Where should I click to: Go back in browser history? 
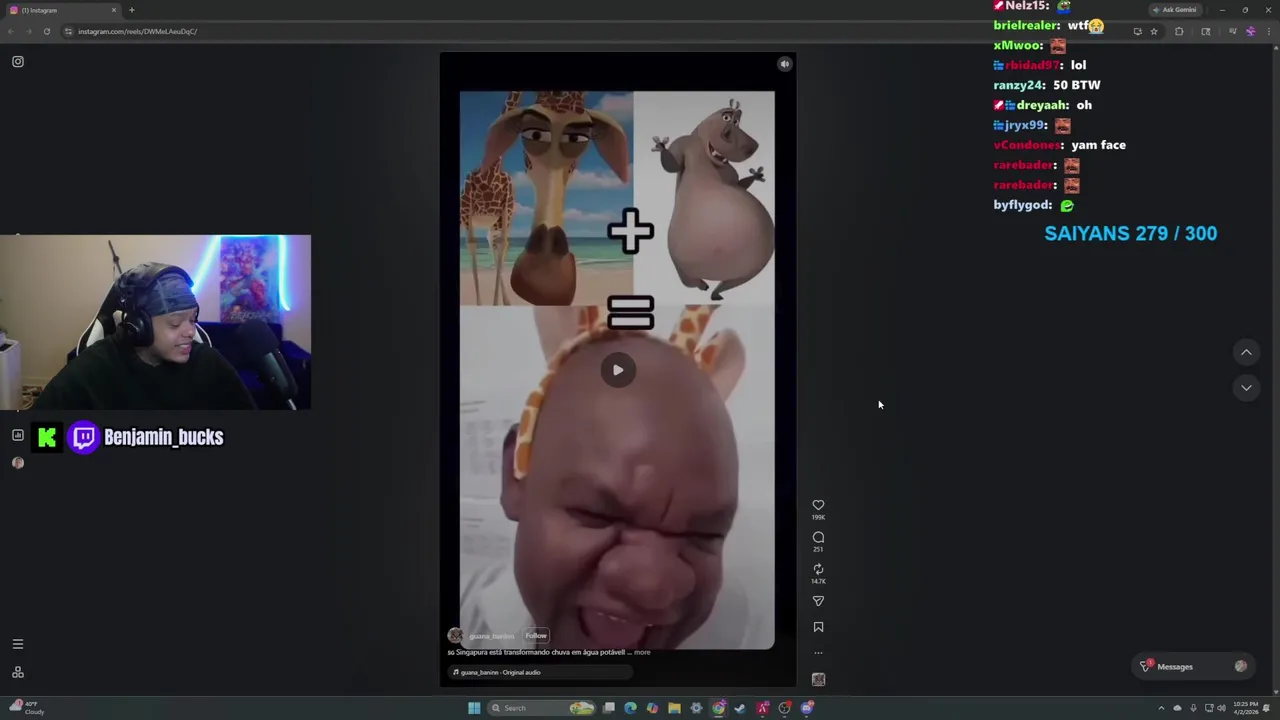pos(11,32)
